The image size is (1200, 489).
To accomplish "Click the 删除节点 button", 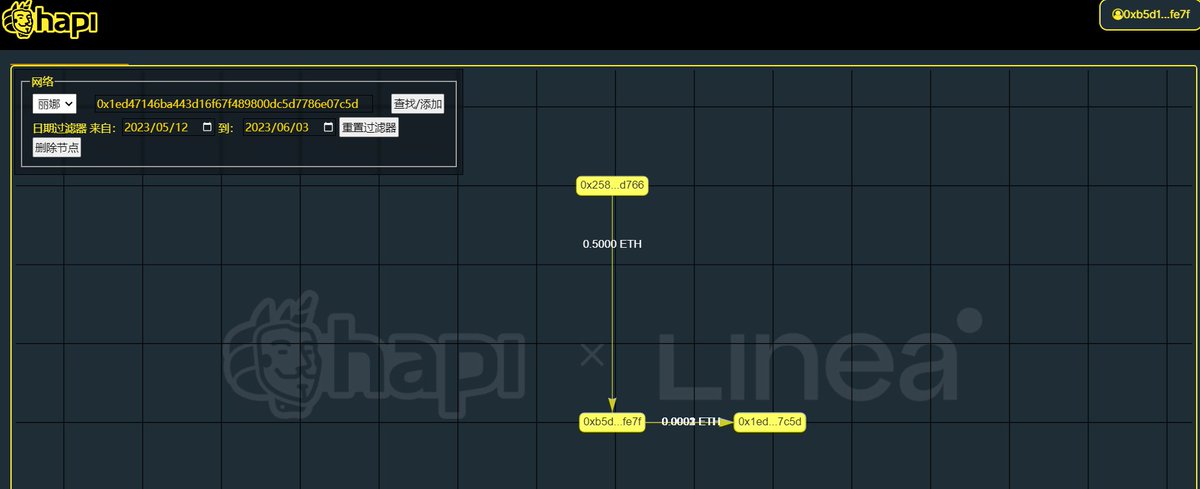I will (57, 148).
